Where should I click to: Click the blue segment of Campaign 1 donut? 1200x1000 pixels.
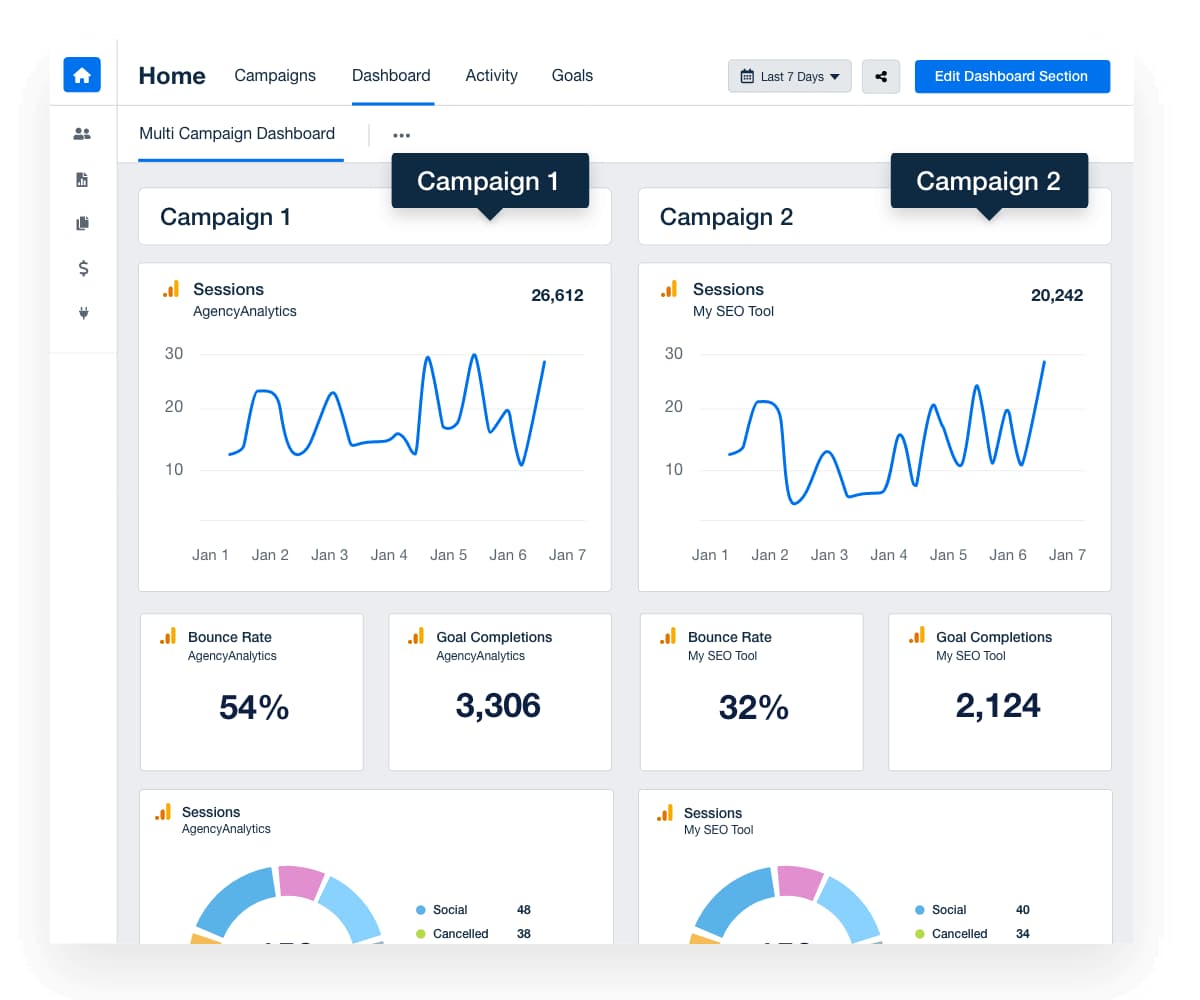[x=235, y=900]
